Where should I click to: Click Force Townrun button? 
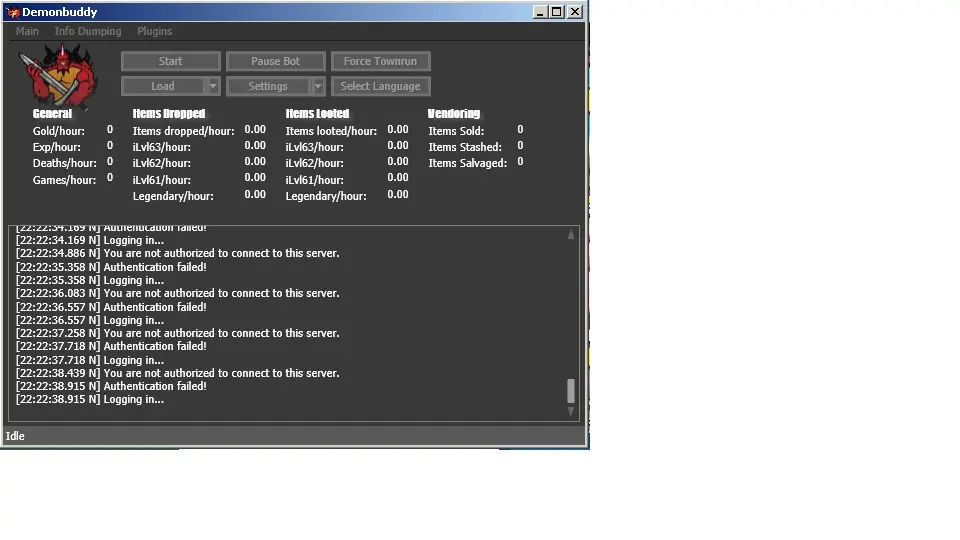pyautogui.click(x=380, y=61)
